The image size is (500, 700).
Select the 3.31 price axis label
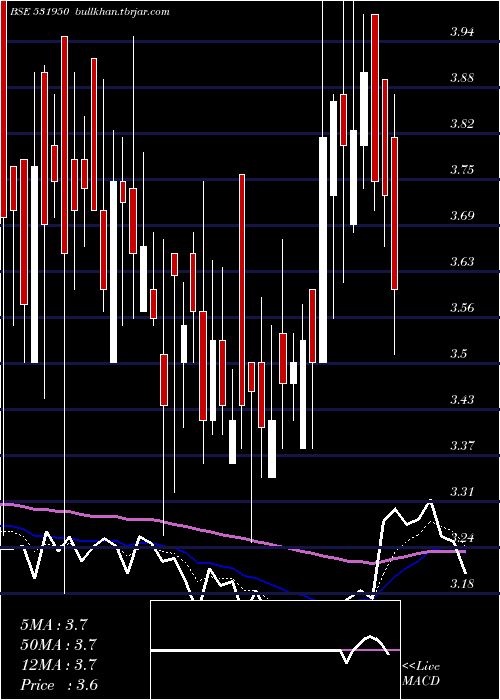[461, 492]
